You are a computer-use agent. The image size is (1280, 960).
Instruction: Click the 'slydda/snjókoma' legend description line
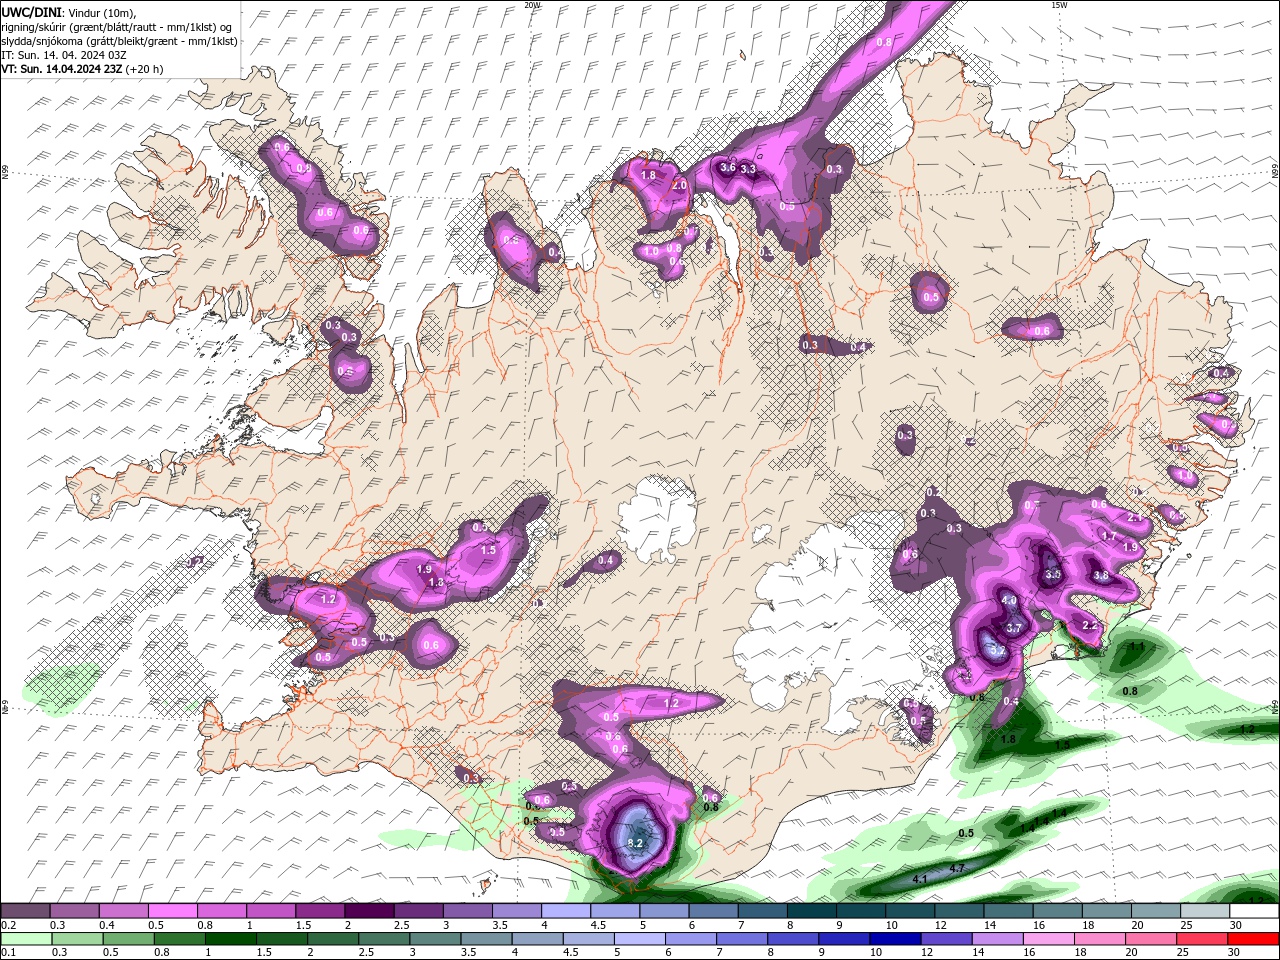coord(119,41)
